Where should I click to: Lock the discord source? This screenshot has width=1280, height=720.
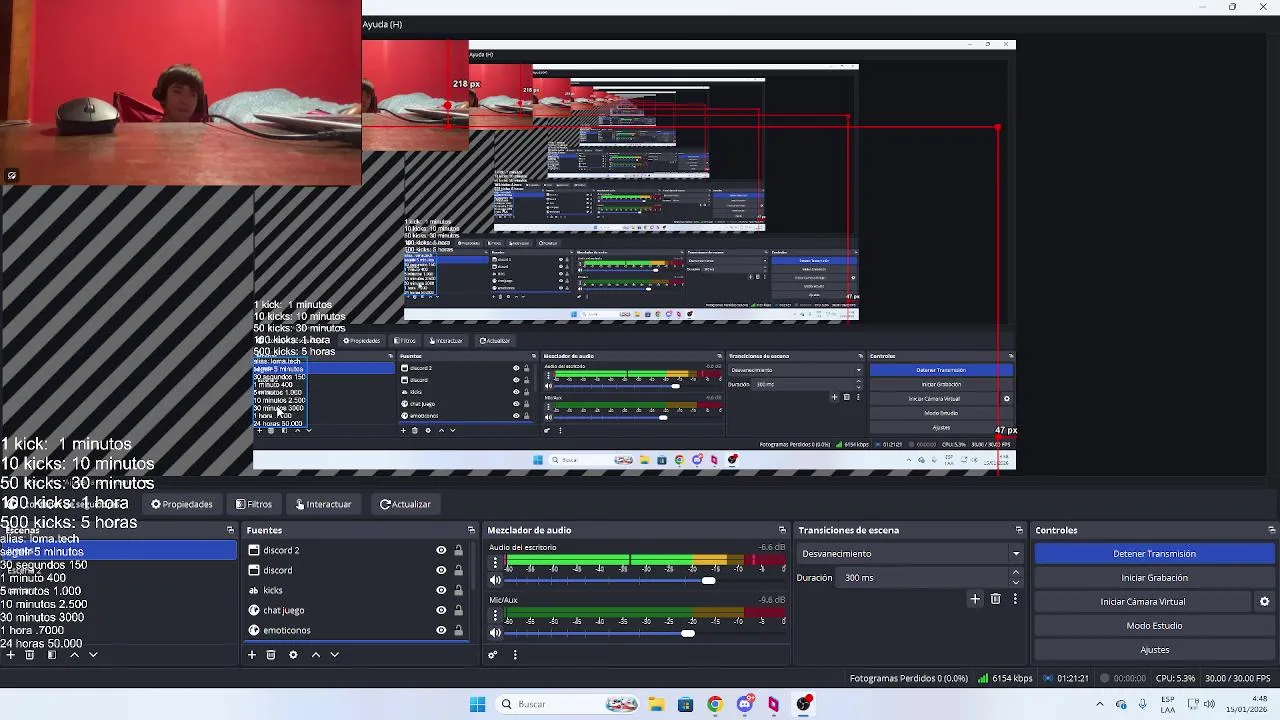pyautogui.click(x=459, y=570)
